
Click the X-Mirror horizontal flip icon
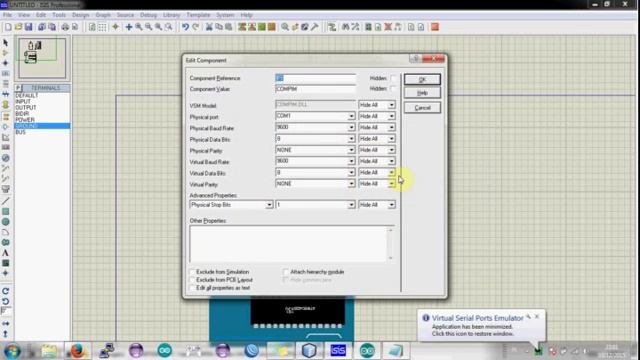pyautogui.click(x=6, y=323)
